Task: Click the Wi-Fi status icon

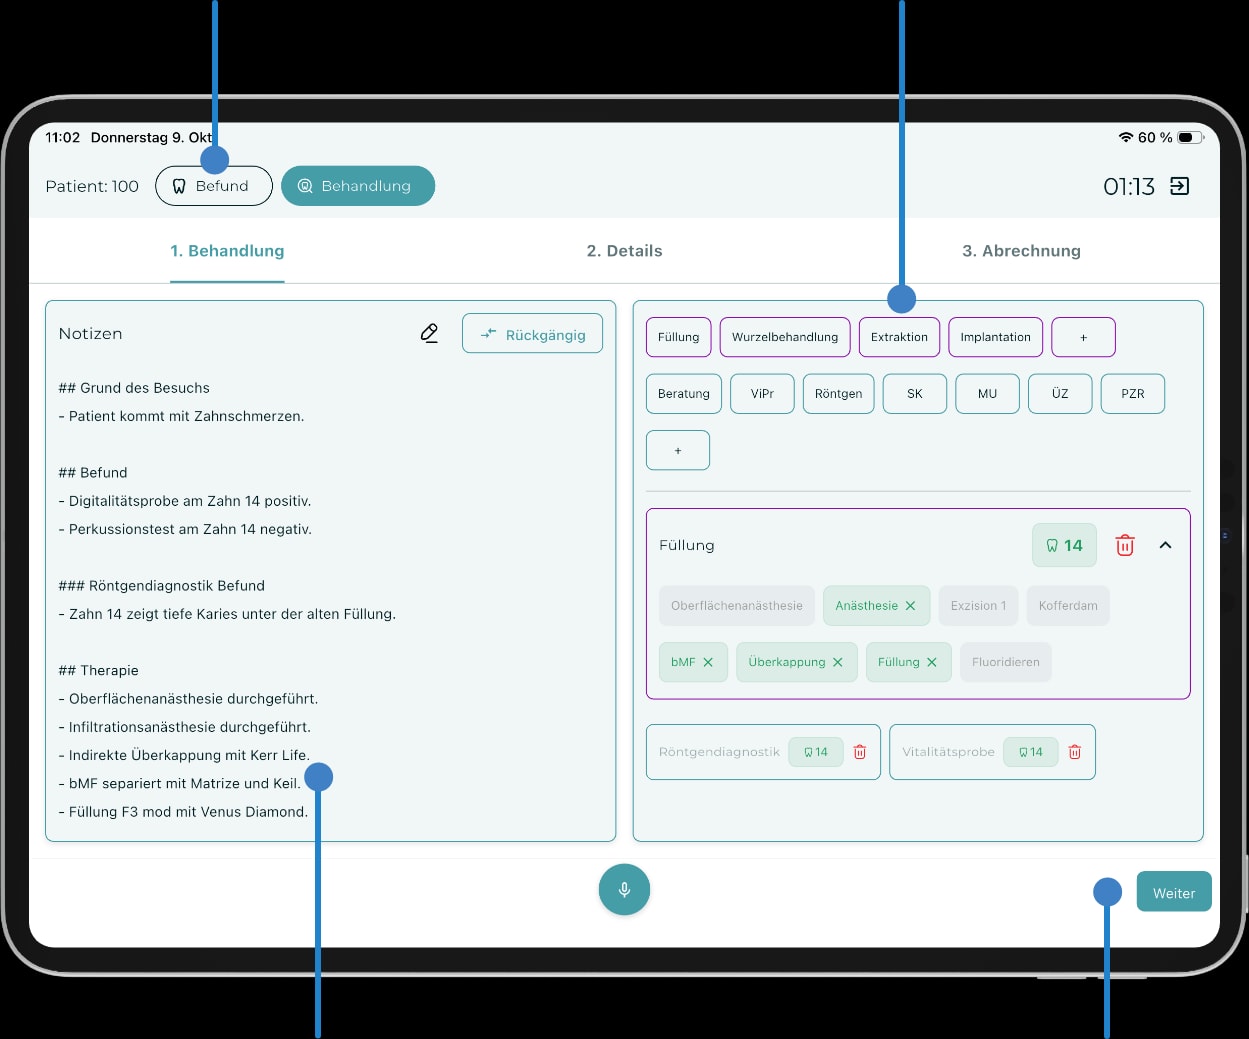Action: (x=1126, y=137)
